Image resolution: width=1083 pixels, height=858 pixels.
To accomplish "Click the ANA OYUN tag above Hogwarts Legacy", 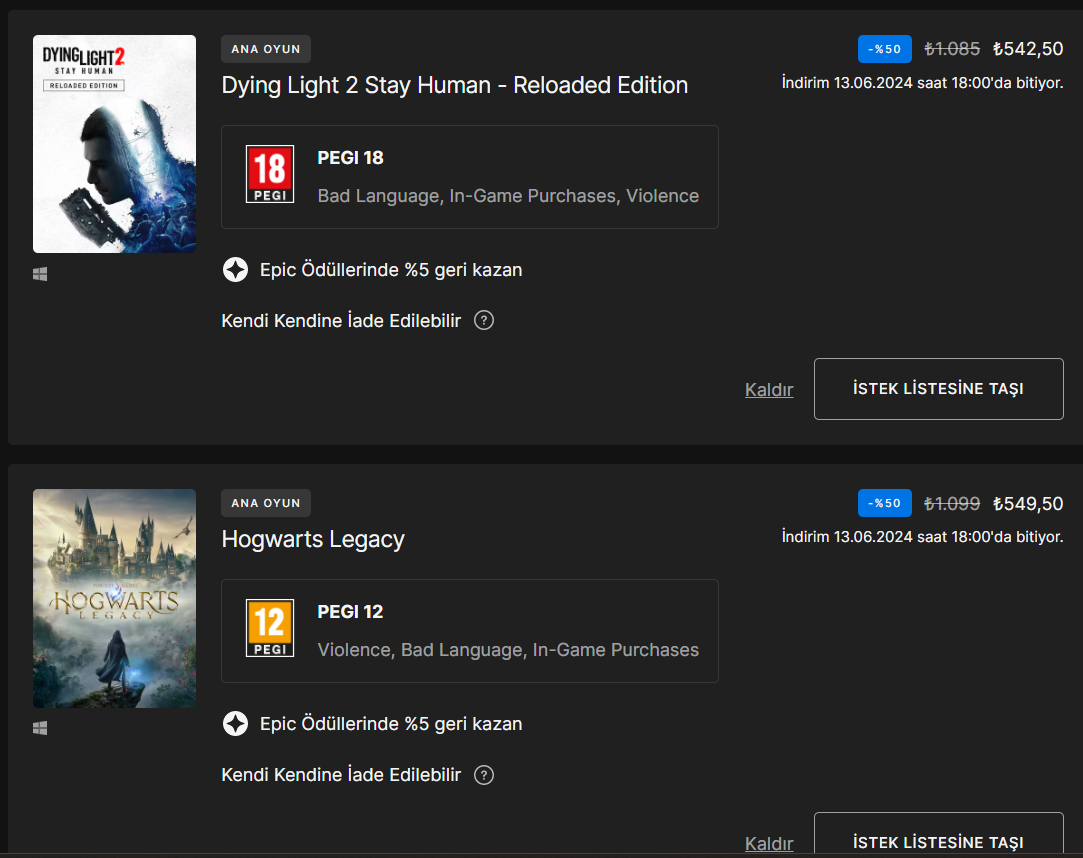I will click(266, 503).
